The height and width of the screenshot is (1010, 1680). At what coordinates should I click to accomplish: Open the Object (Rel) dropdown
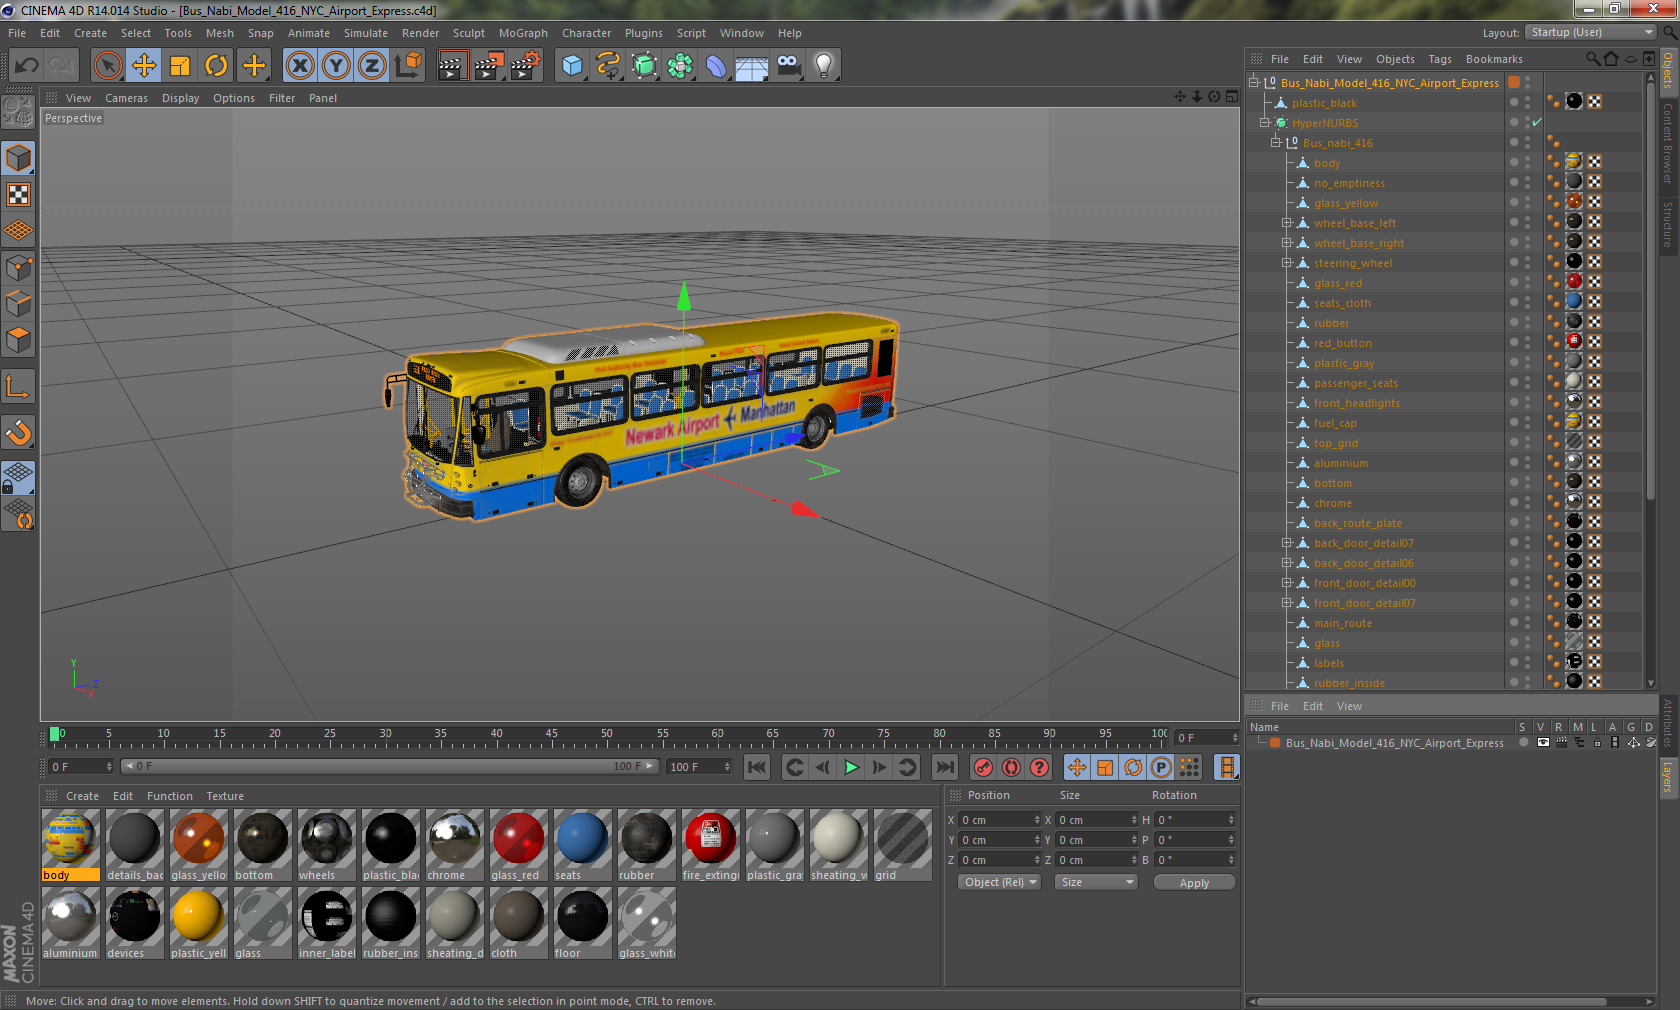pos(1001,882)
